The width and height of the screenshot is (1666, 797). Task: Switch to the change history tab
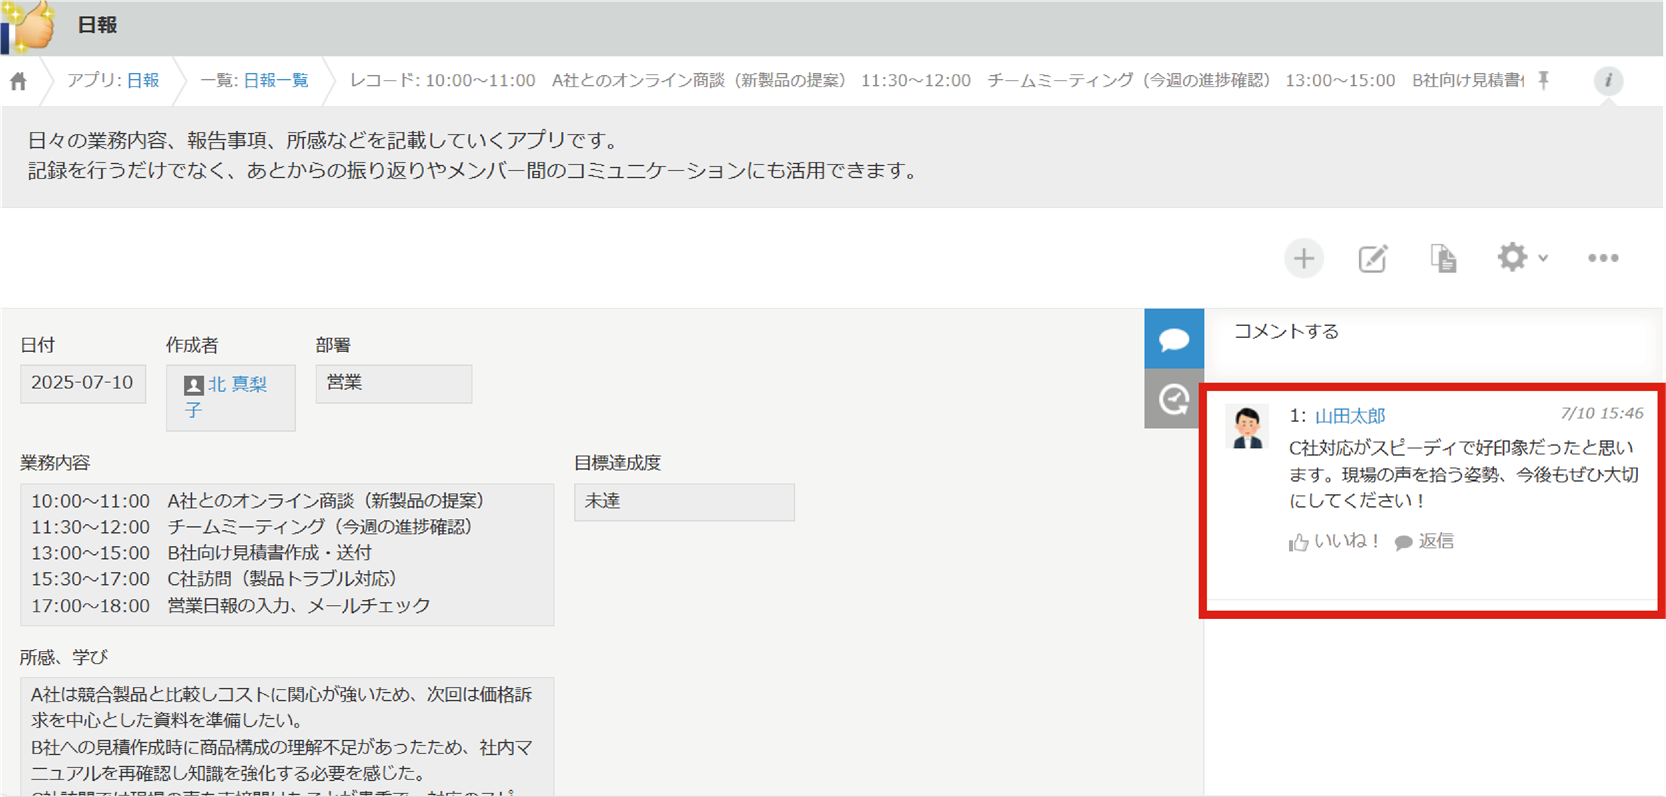coord(1173,399)
